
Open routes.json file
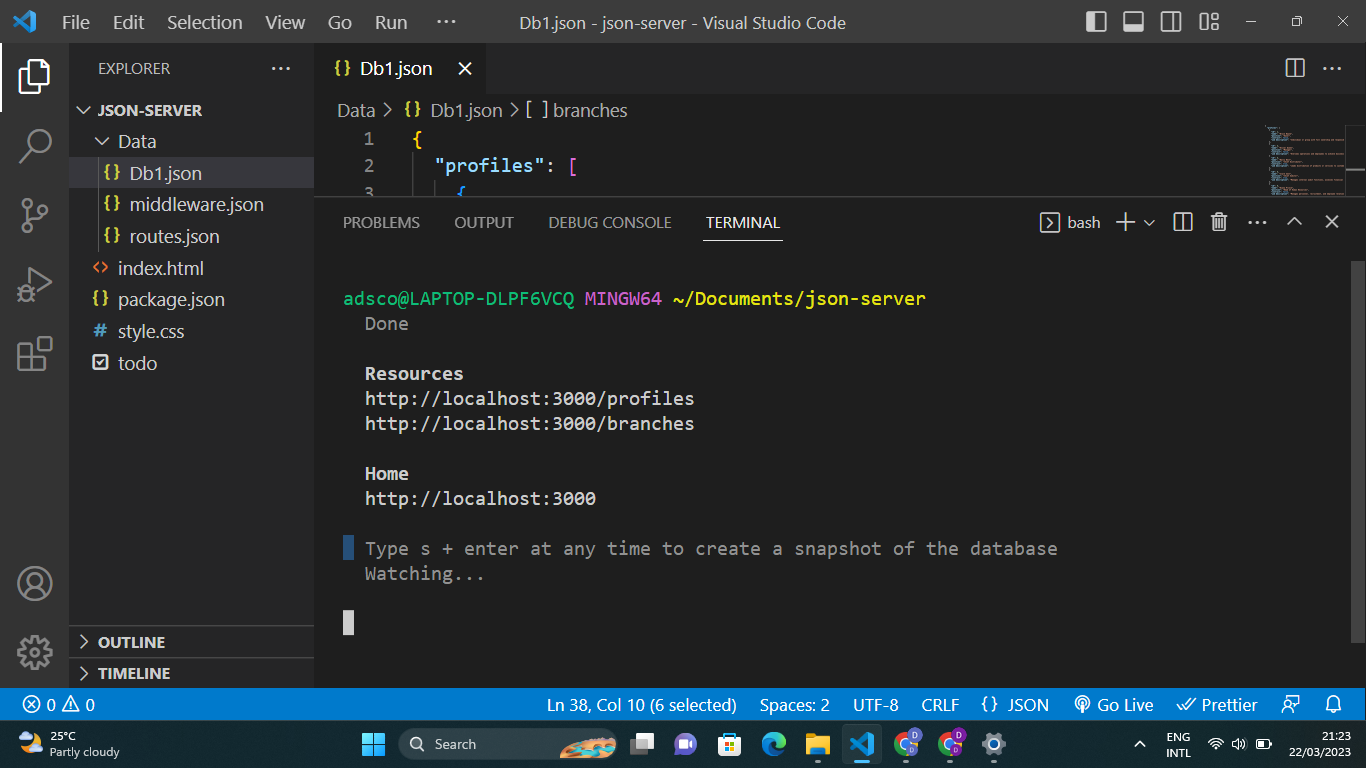point(192,237)
